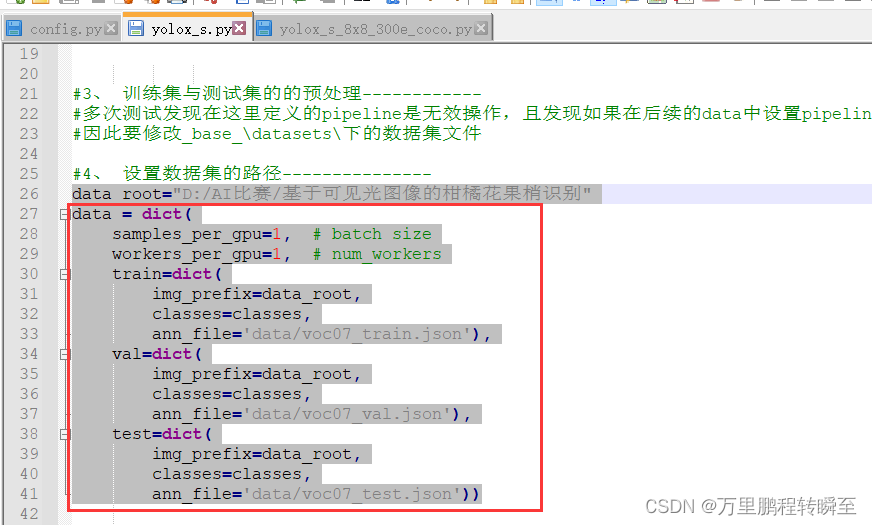Click 'img_prefix=data_root,' on line 39
This screenshot has width=872, height=525.
257,454
